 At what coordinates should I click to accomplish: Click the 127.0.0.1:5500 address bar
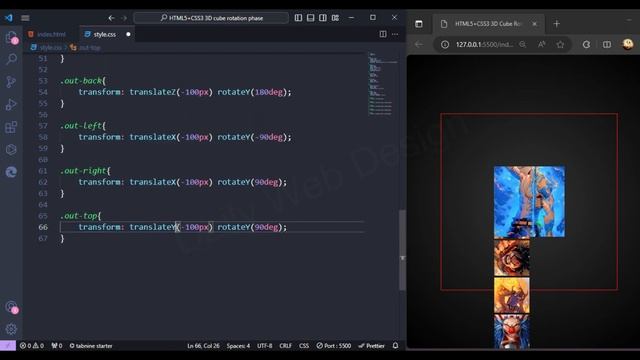pos(484,44)
